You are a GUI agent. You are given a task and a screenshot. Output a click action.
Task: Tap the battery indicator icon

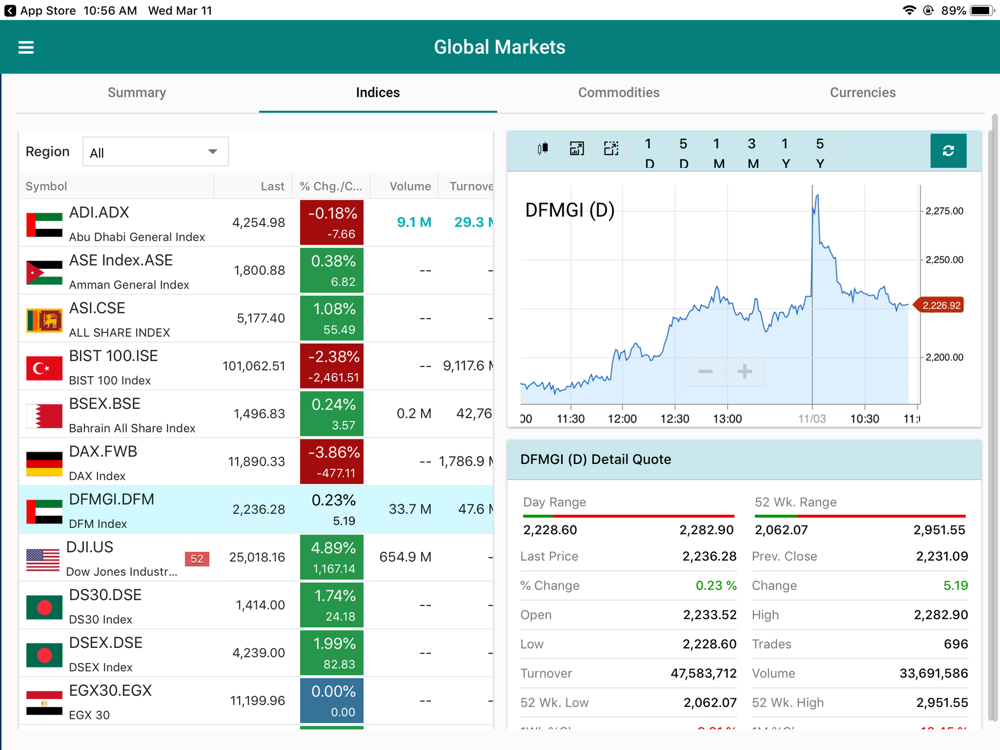point(982,10)
